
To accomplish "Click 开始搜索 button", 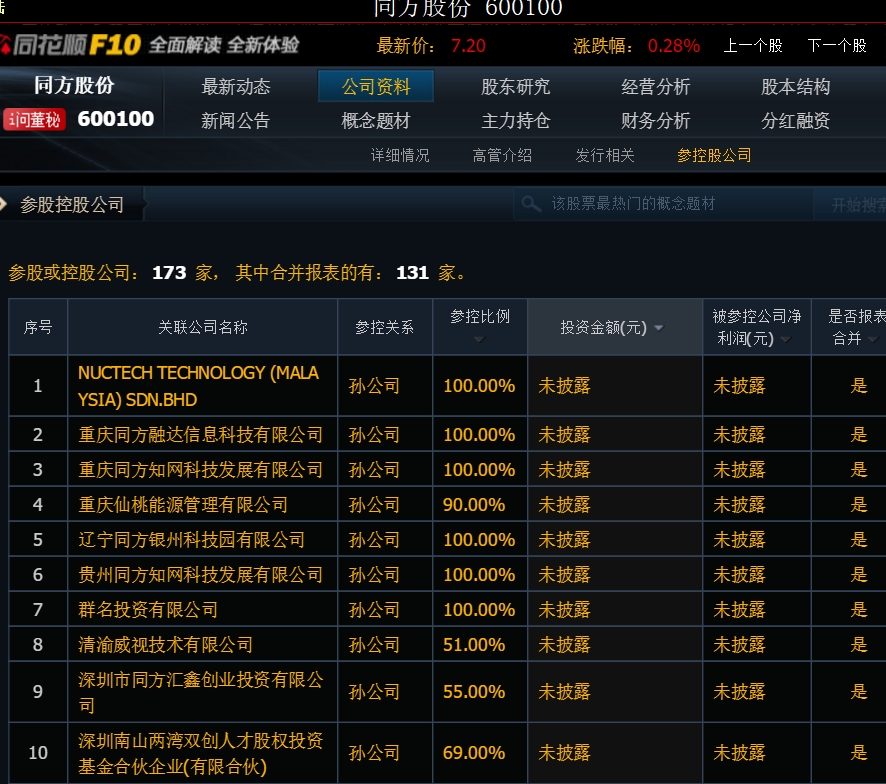I will tap(850, 205).
